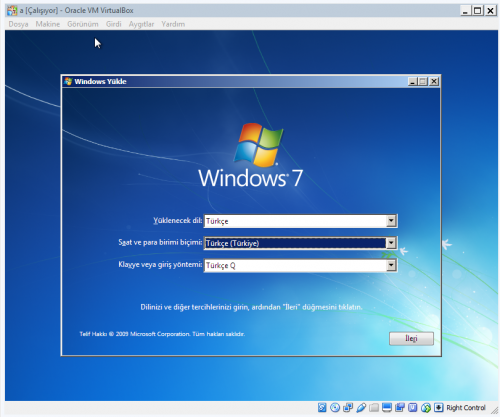Expand the Saat ve para birimi dropdown arrow
This screenshot has height=417, width=500.
coord(391,243)
